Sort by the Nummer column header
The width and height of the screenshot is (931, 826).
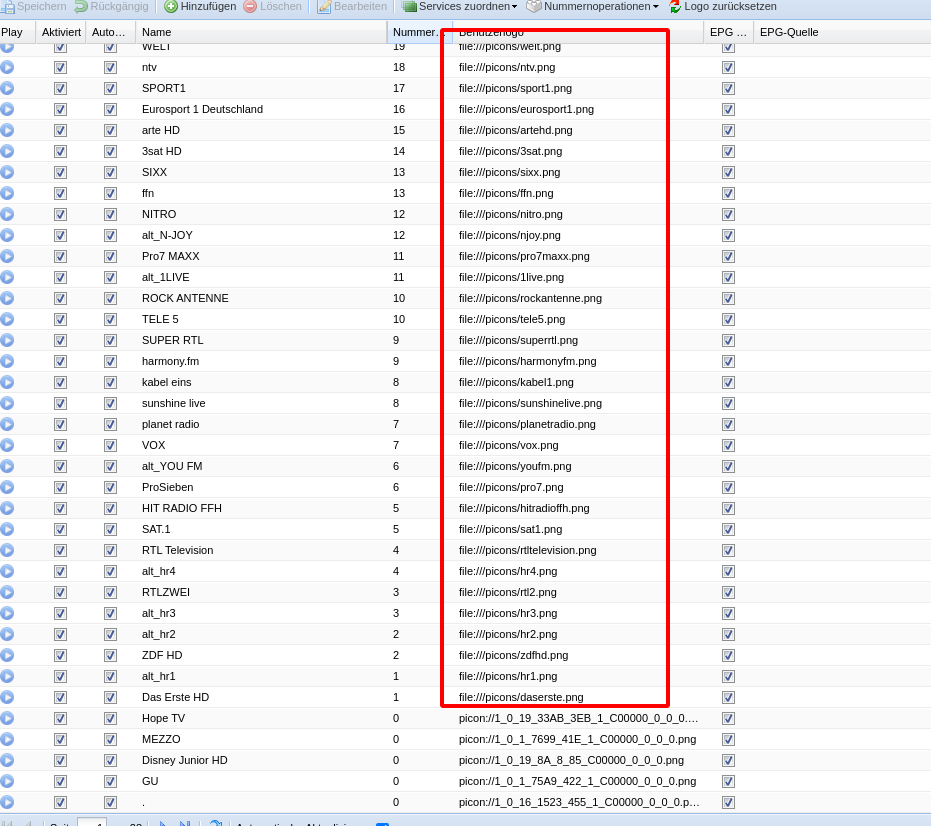coord(419,32)
